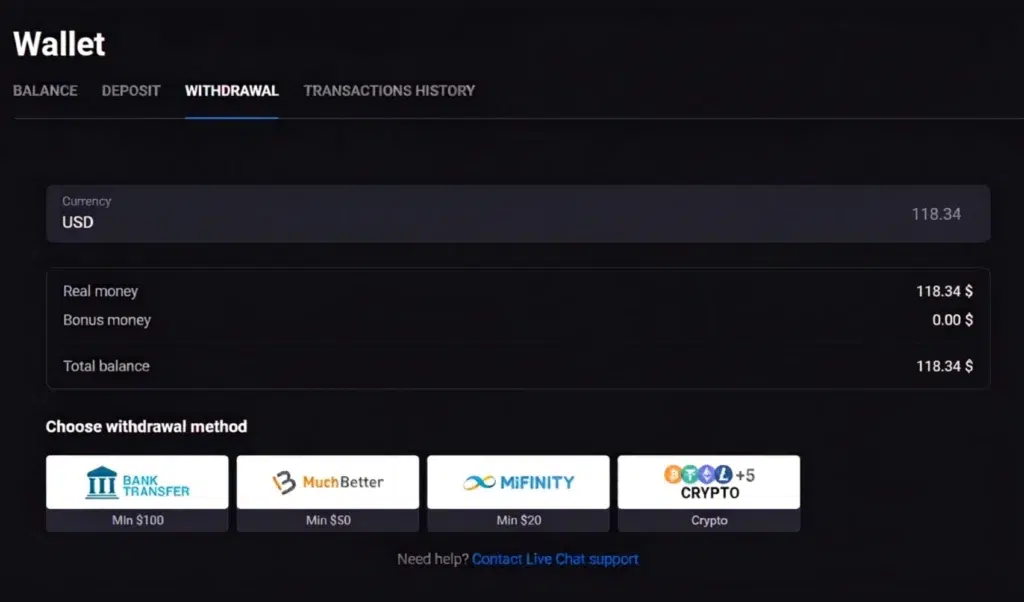Click the Bonus money 0.00 $ value
This screenshot has height=602, width=1024.
952,320
